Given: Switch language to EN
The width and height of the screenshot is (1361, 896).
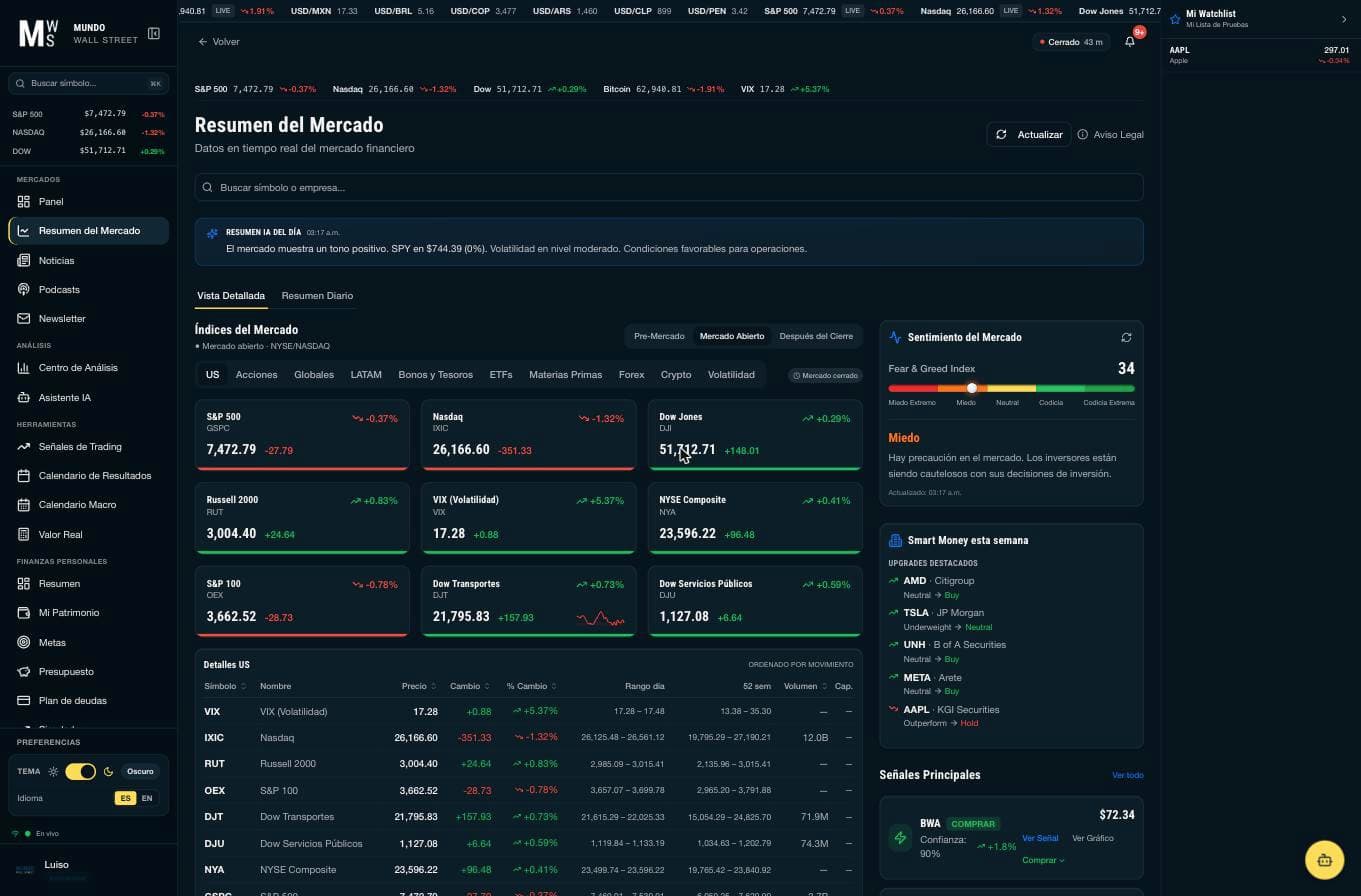Looking at the screenshot, I should tap(147, 798).
